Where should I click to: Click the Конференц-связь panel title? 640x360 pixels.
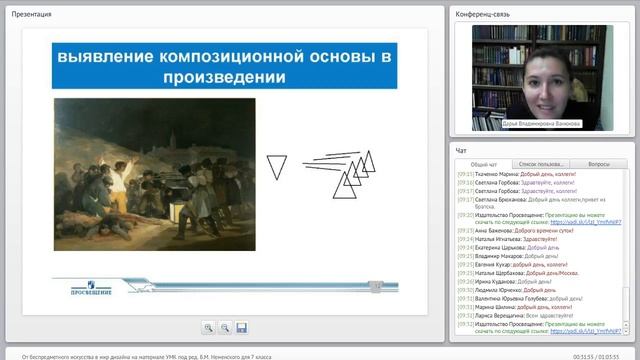tap(482, 14)
